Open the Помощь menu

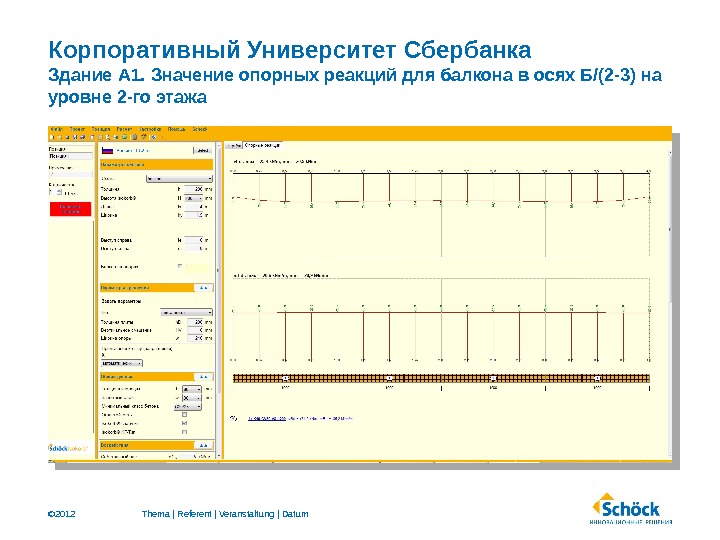click(176, 129)
